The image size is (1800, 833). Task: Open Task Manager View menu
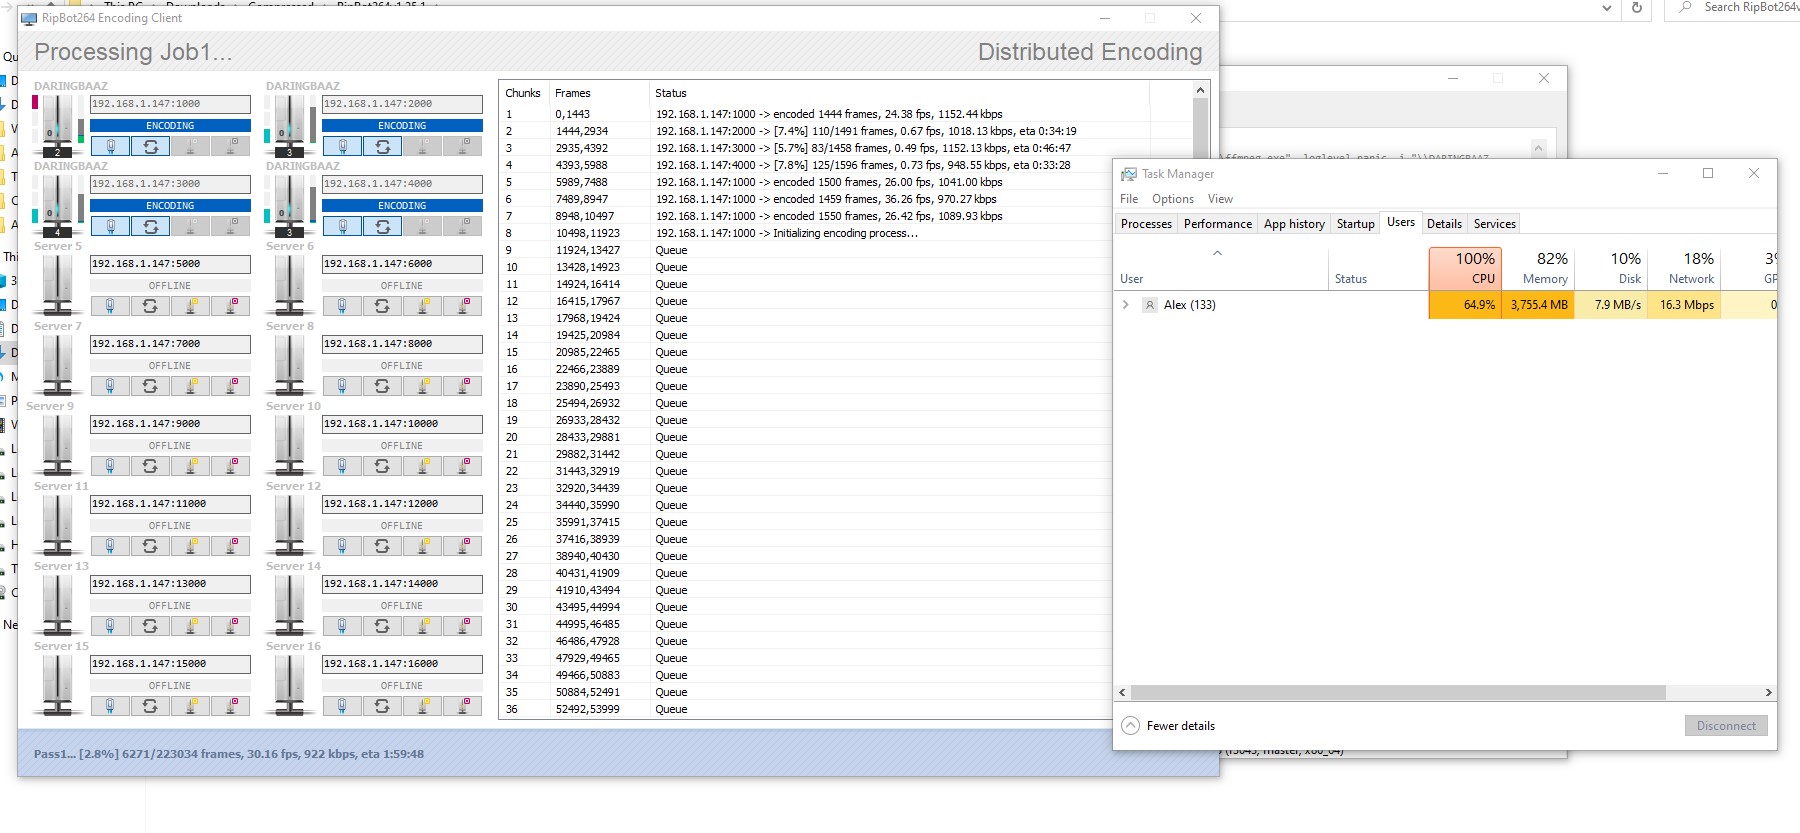pyautogui.click(x=1220, y=199)
